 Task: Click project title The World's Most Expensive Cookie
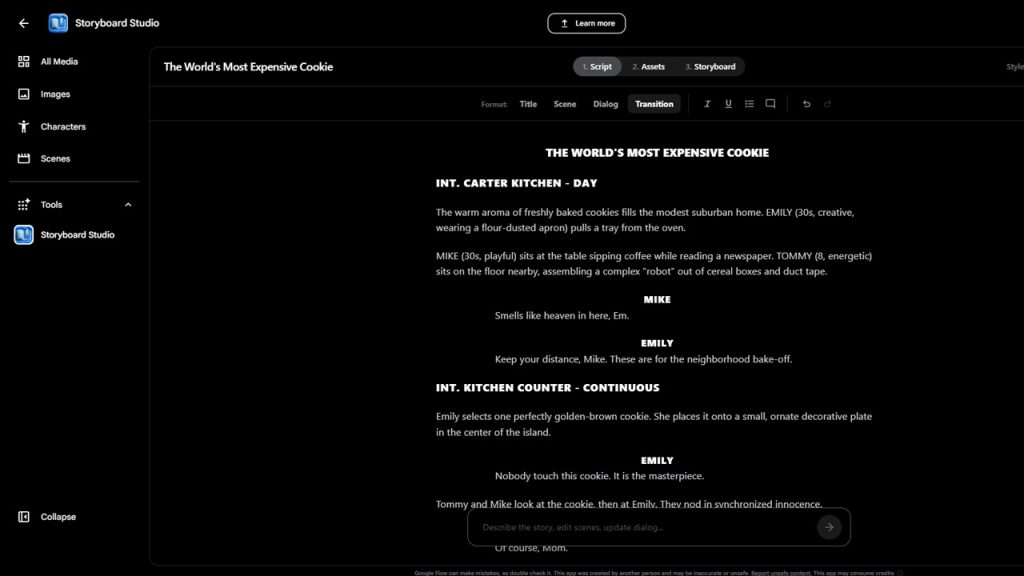pyautogui.click(x=248, y=67)
